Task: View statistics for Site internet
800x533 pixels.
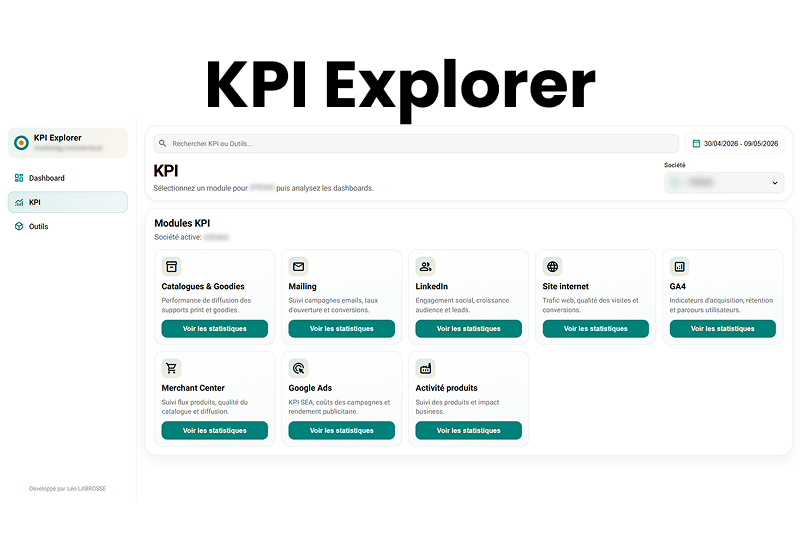Action: click(596, 329)
